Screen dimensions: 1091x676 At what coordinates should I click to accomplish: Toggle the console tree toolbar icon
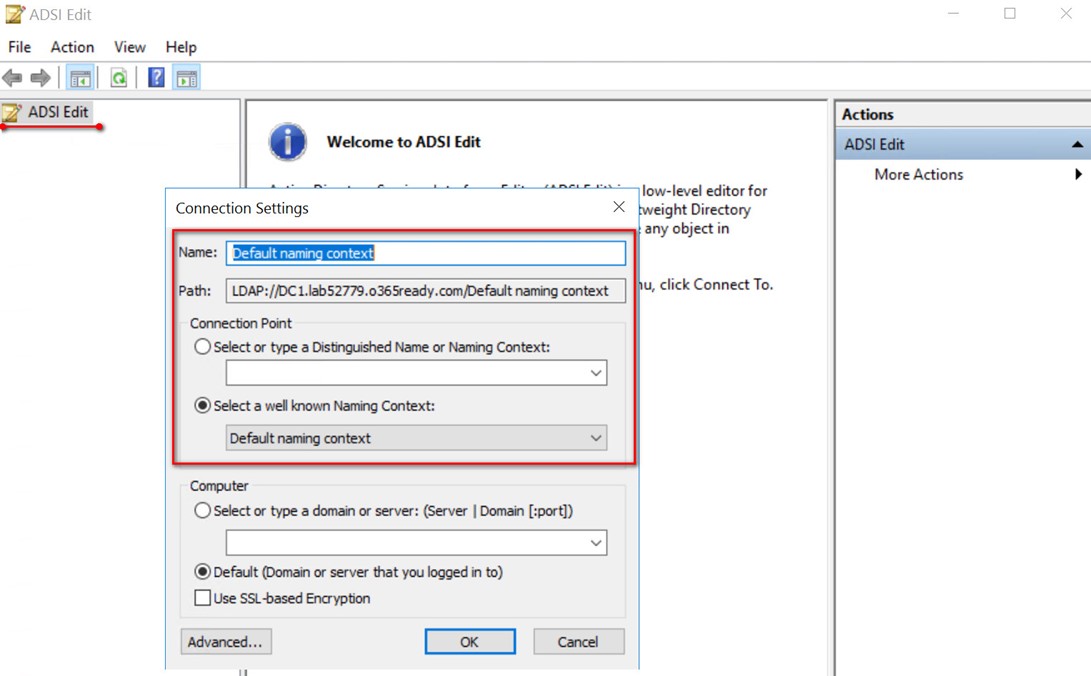pyautogui.click(x=80, y=78)
